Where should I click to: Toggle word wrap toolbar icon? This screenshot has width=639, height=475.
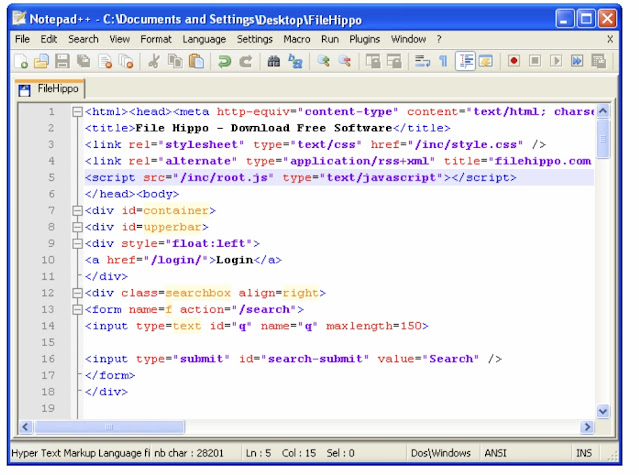click(422, 62)
